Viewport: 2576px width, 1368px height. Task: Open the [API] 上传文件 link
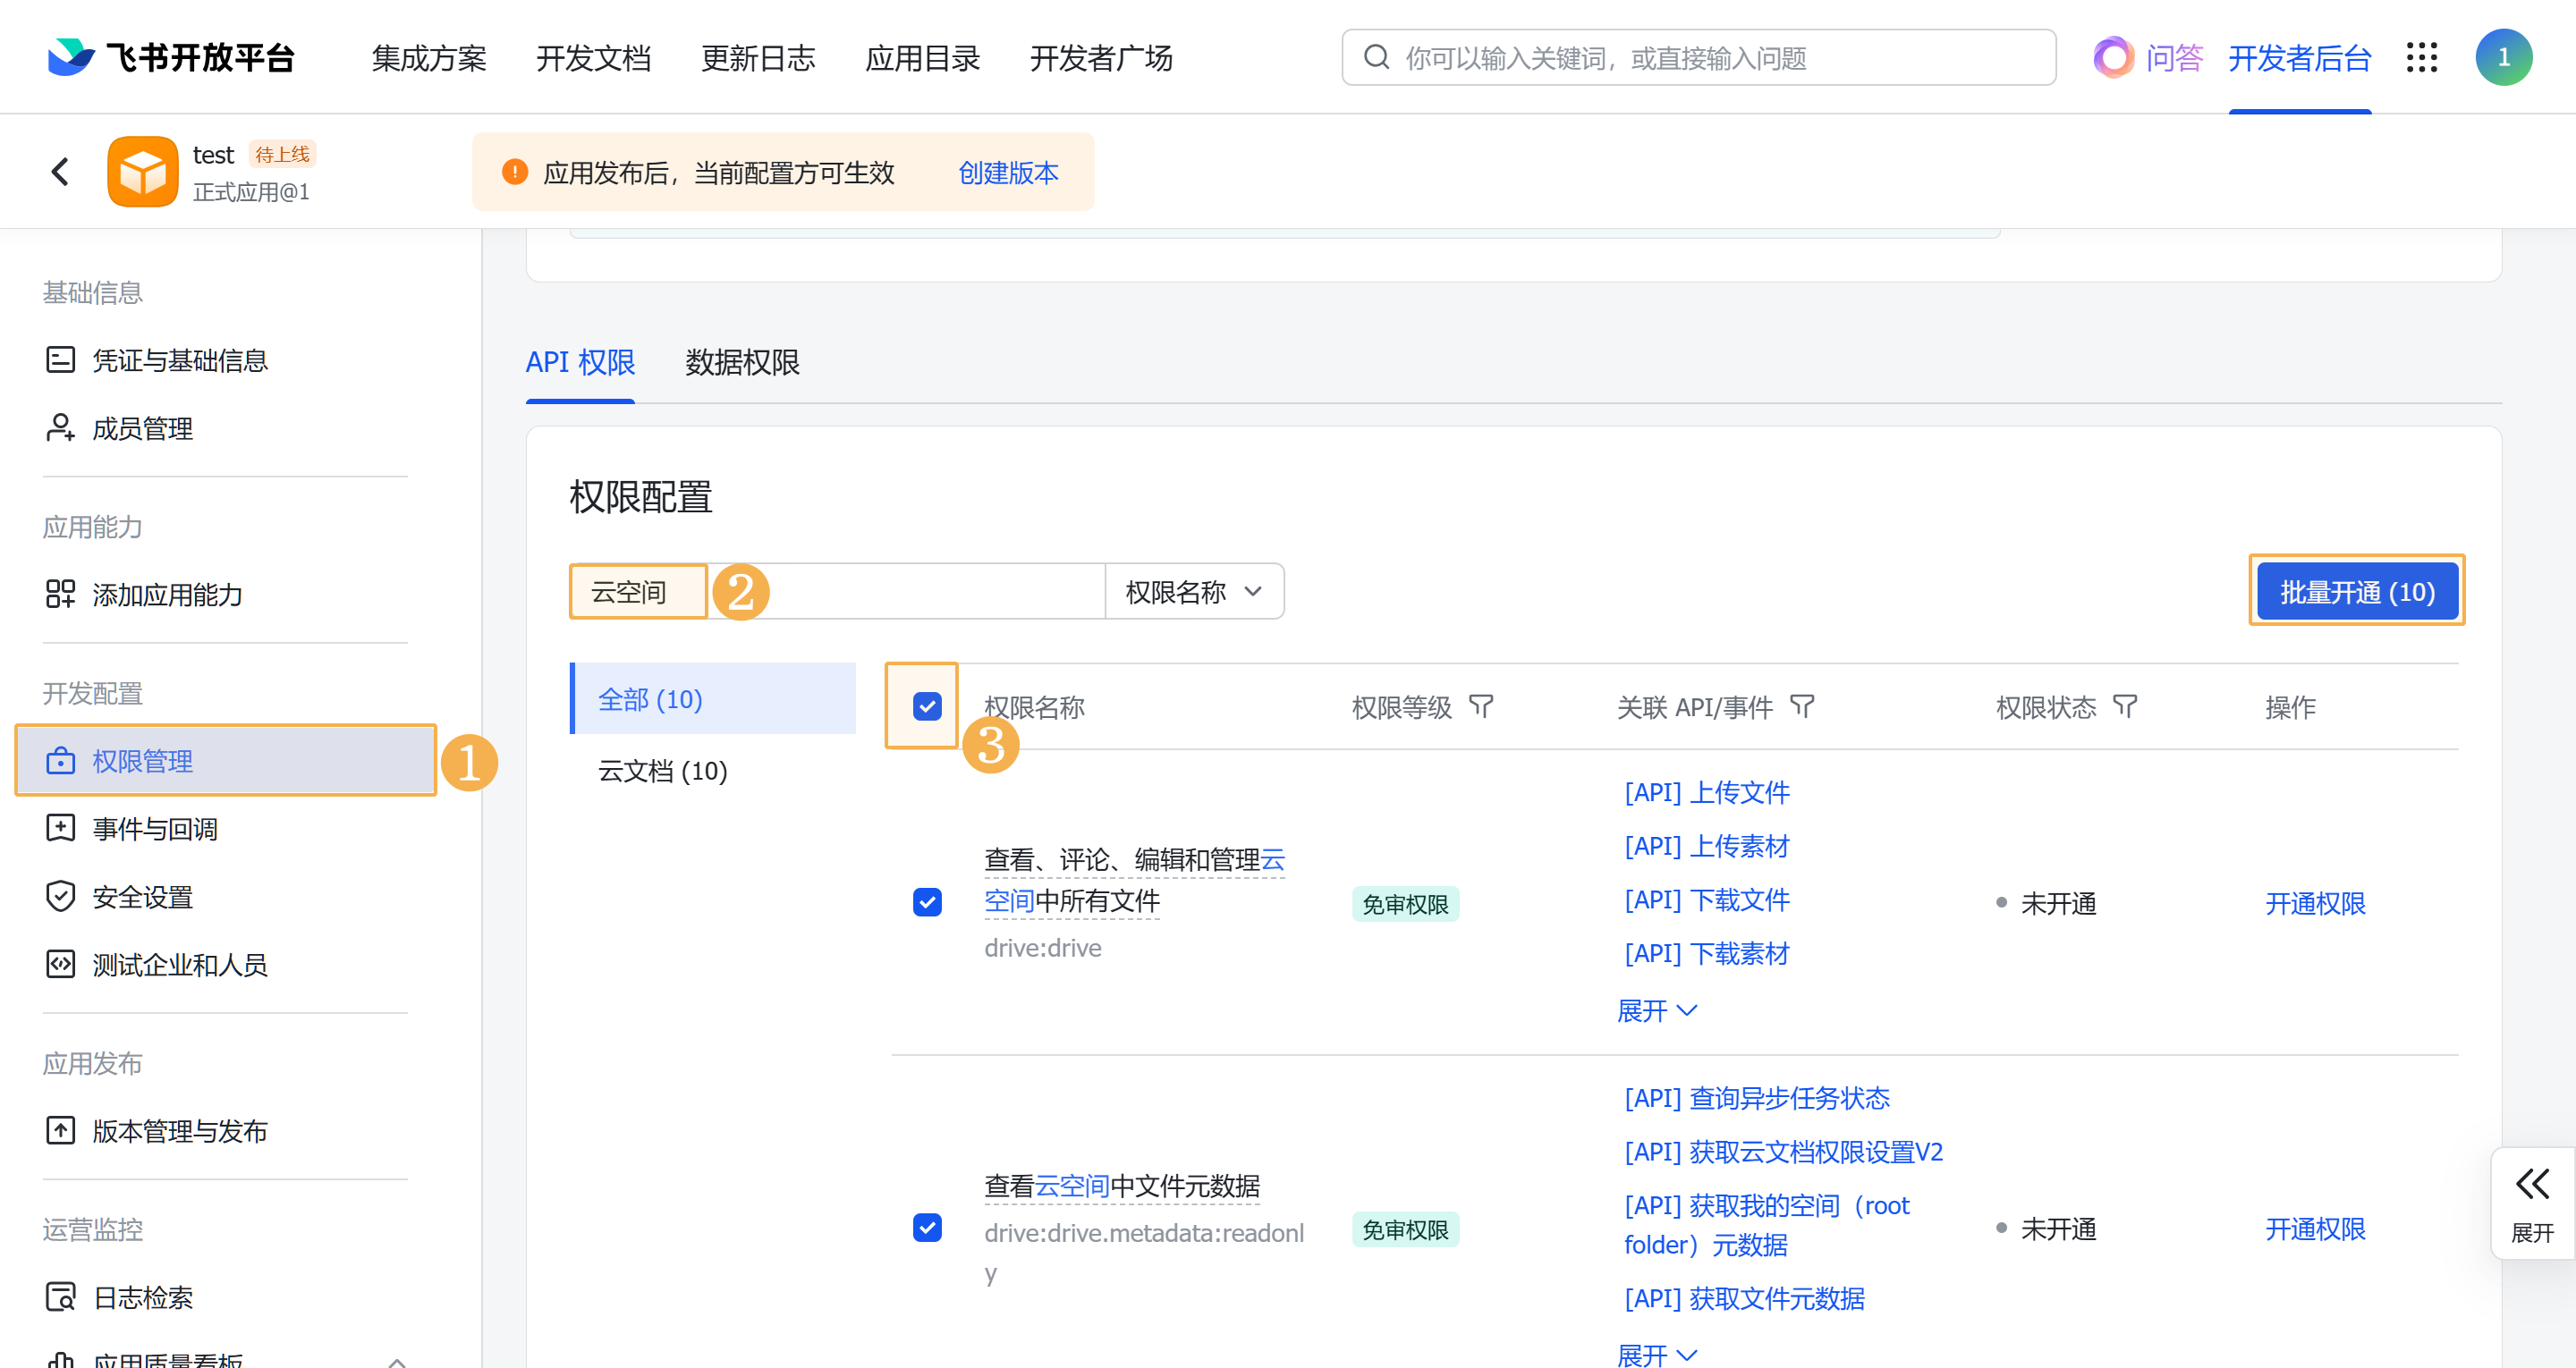(1706, 792)
